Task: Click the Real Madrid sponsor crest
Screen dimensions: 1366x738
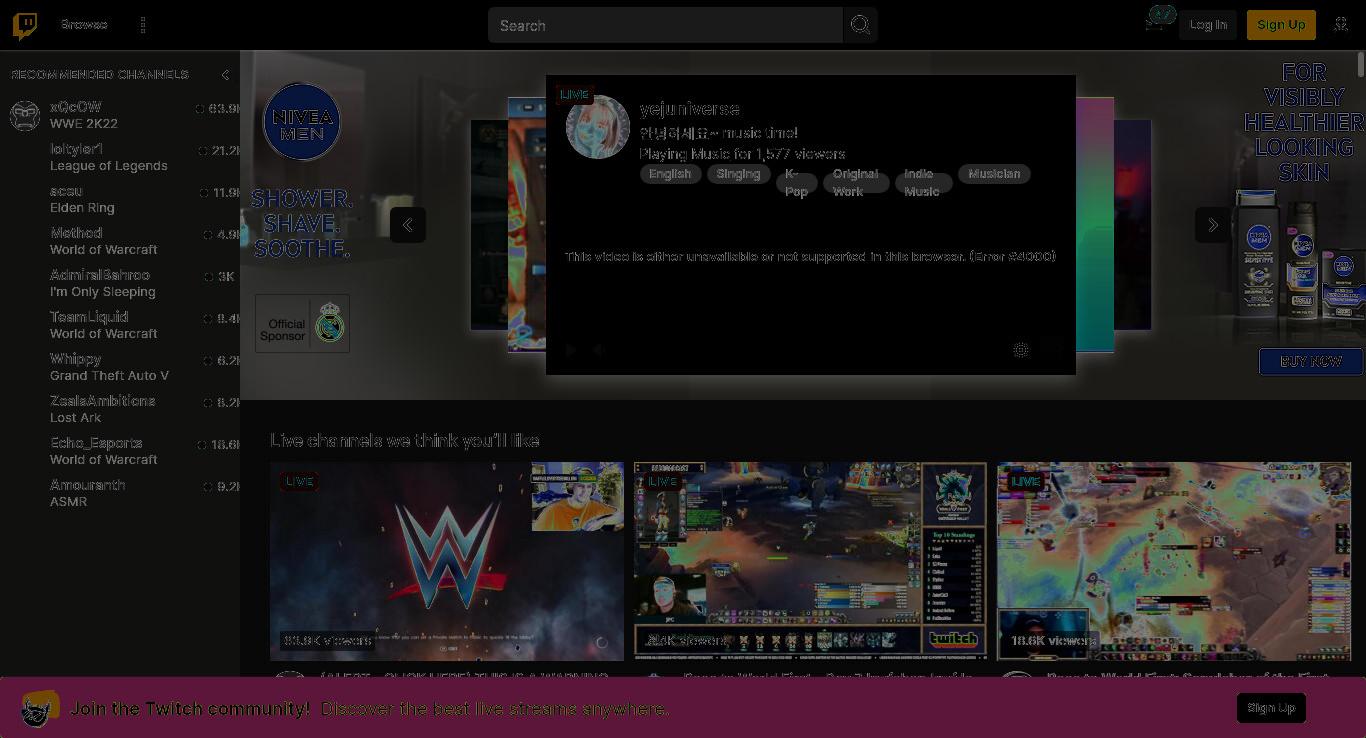Action: (x=329, y=324)
